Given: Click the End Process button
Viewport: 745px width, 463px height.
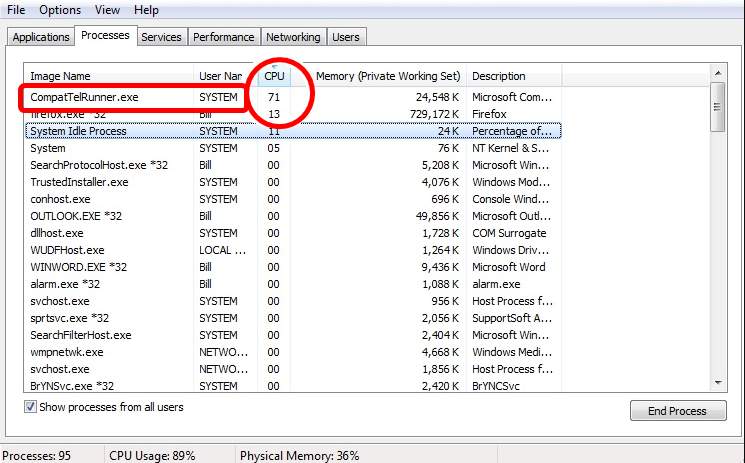Looking at the screenshot, I should [x=678, y=411].
